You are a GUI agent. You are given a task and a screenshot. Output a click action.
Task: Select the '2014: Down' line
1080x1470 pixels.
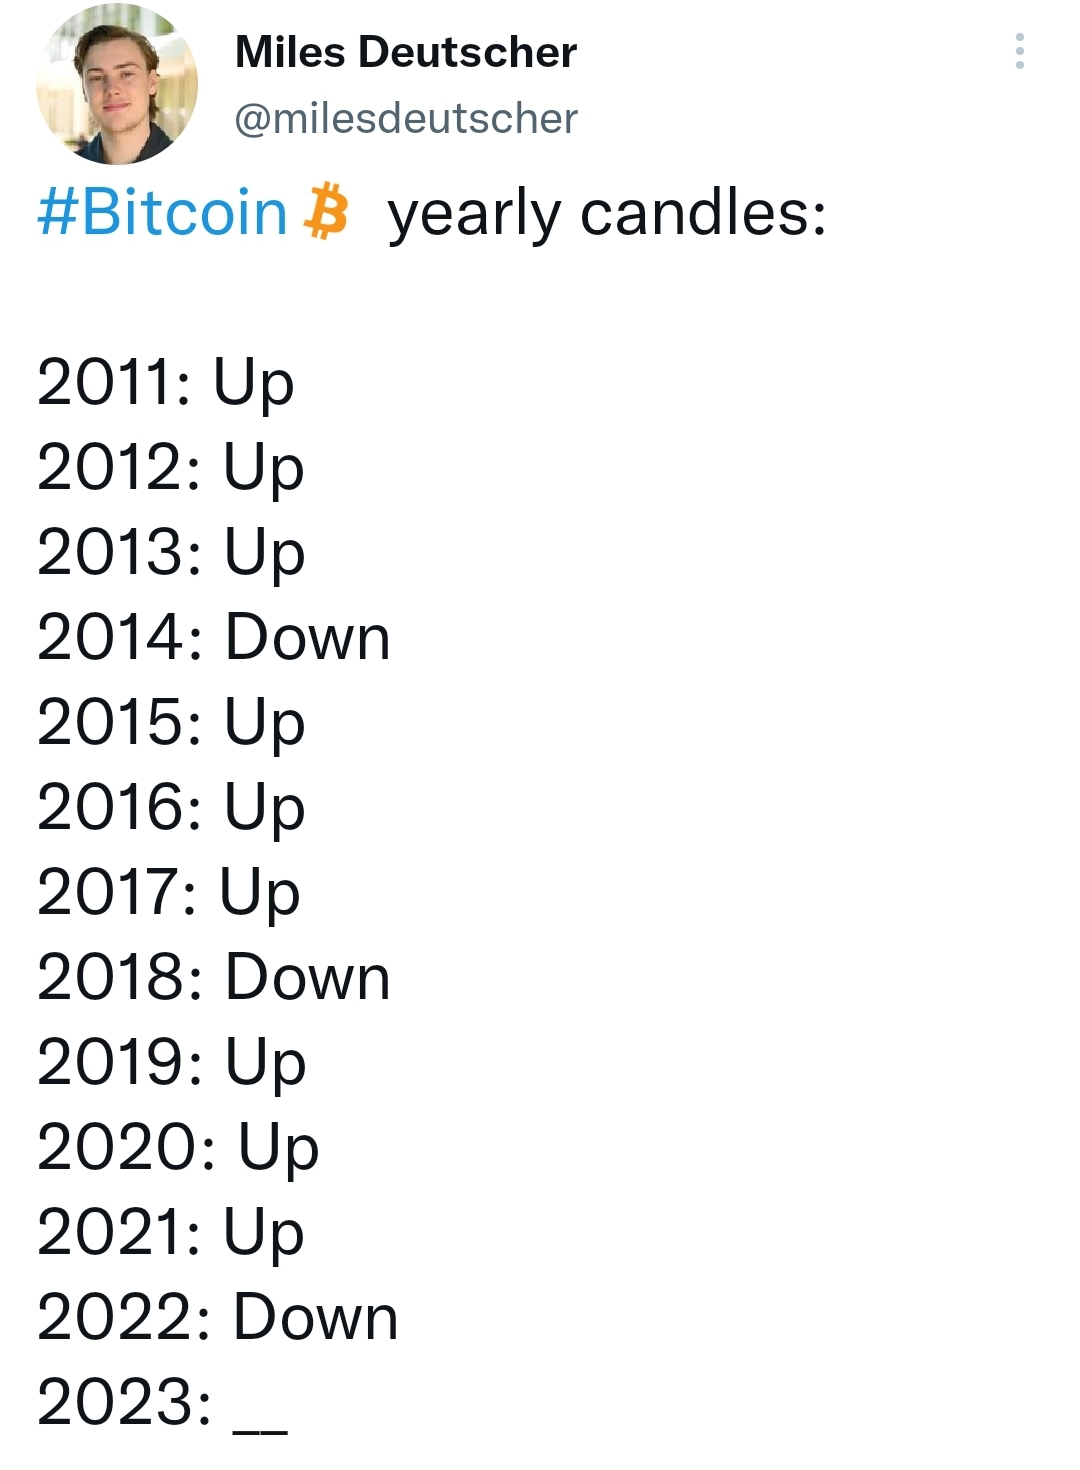pos(213,637)
